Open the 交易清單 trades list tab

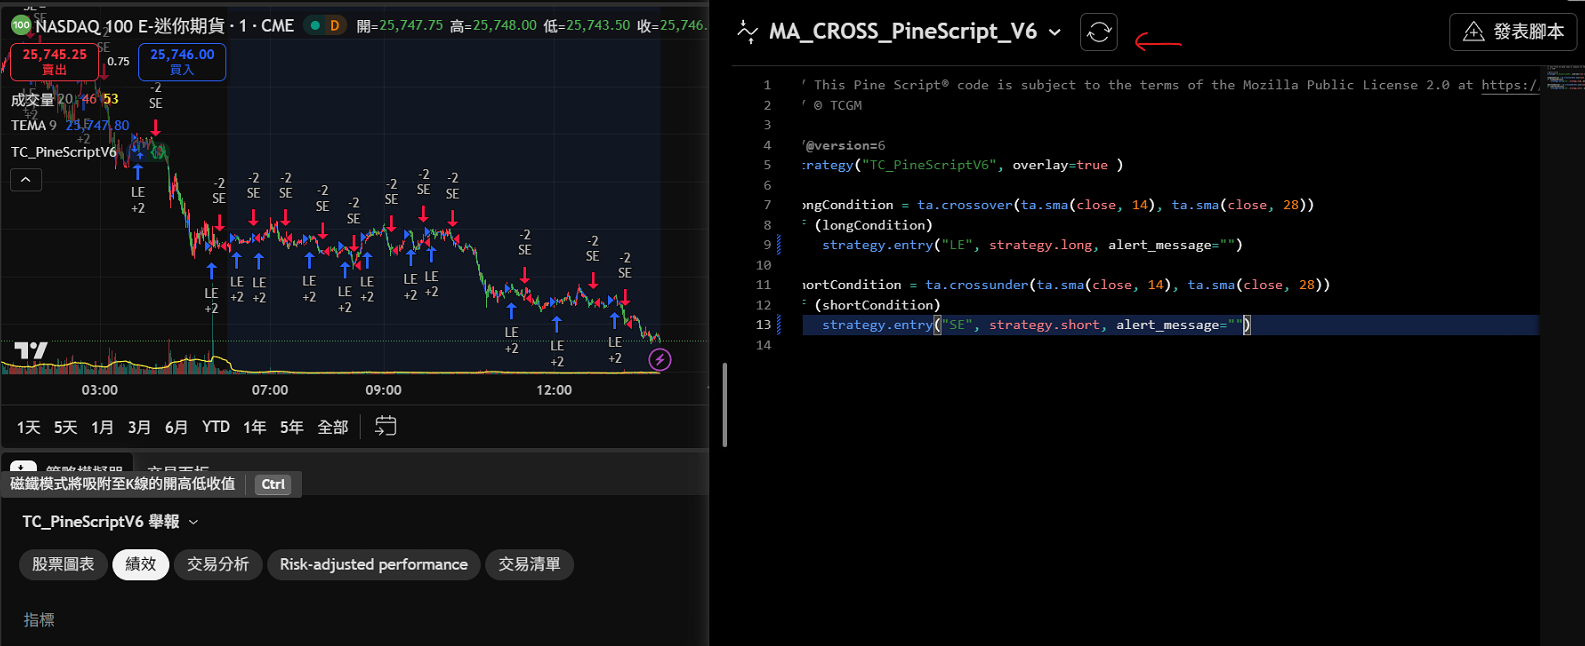click(x=529, y=564)
